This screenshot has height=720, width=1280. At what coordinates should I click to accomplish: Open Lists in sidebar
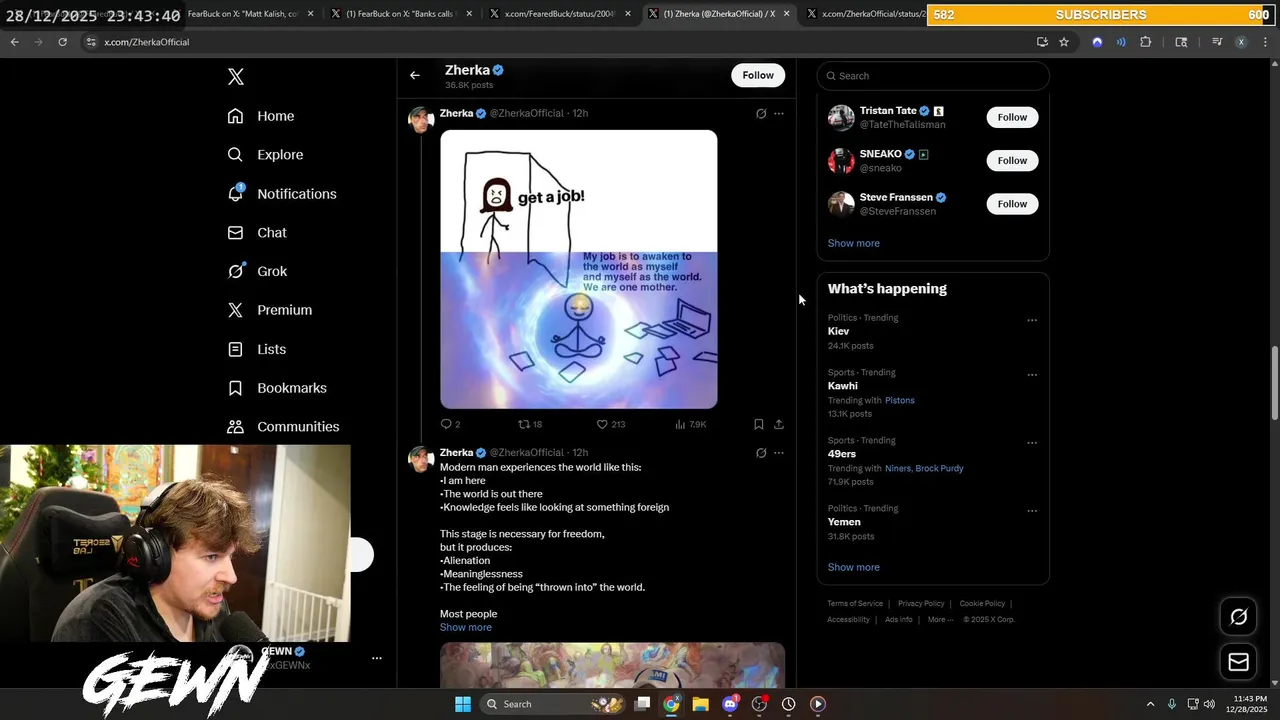257,349
